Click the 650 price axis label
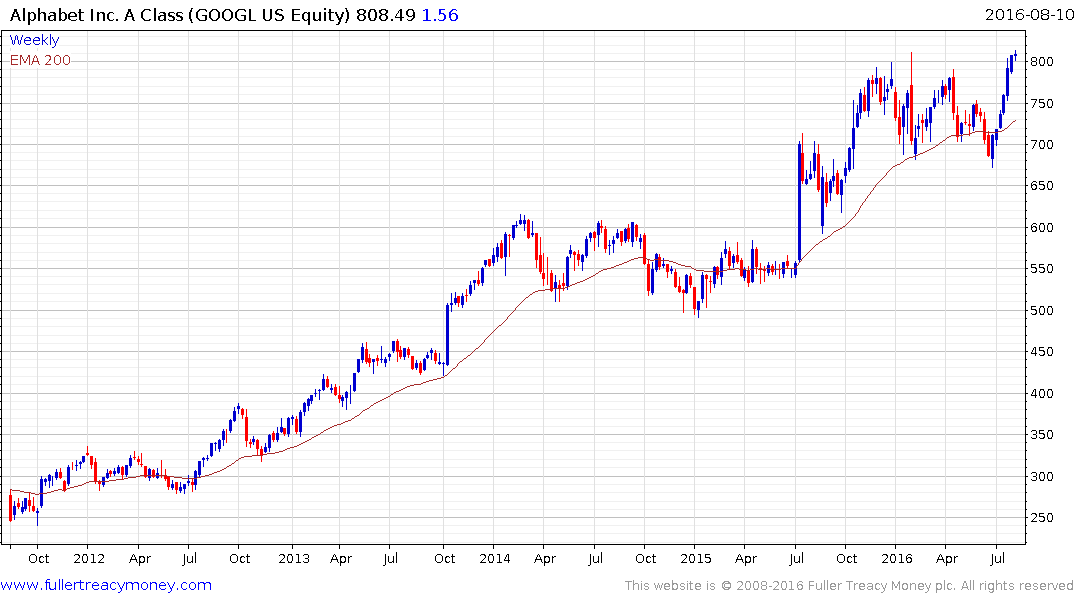The height and width of the screenshot is (600, 1075). tap(1042, 186)
